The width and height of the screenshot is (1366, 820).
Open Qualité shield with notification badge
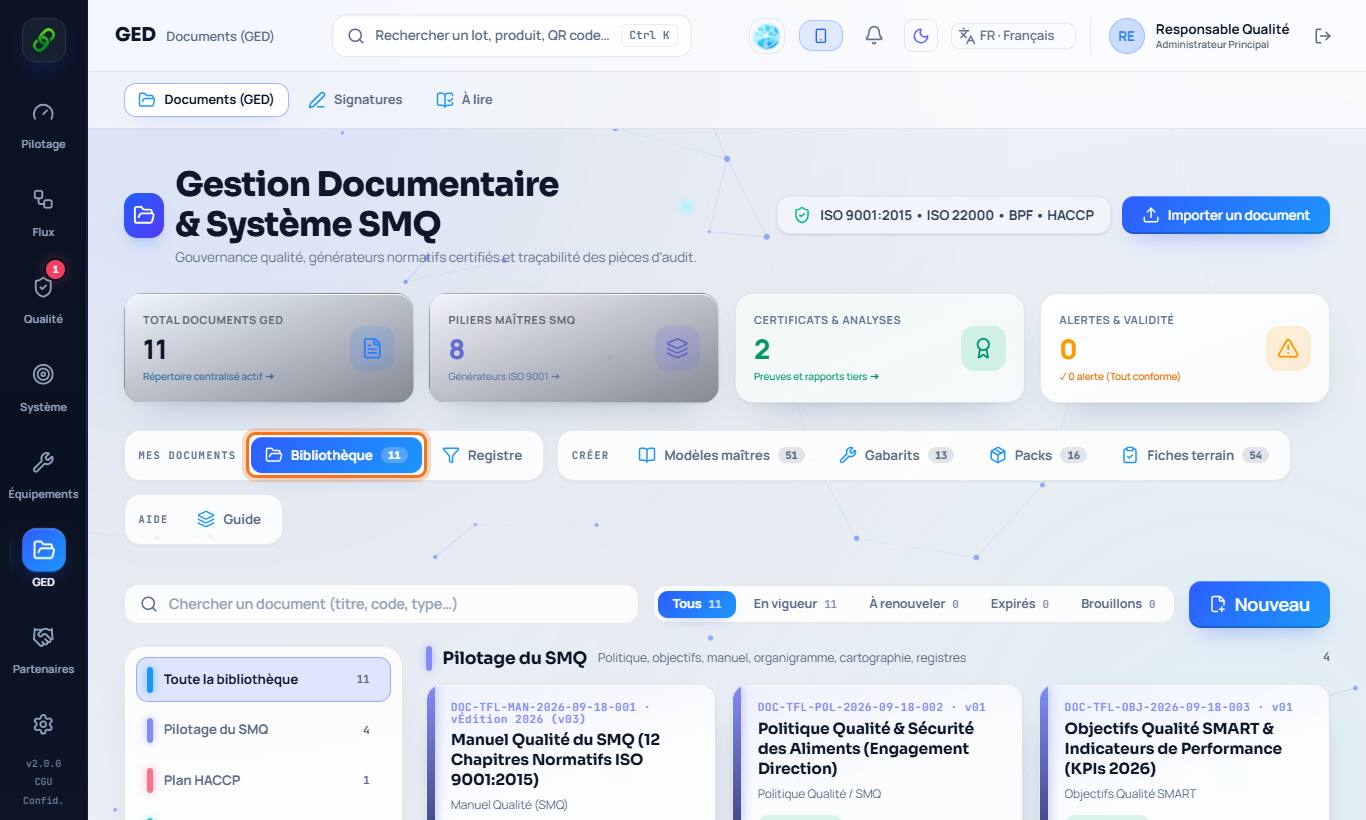[43, 298]
